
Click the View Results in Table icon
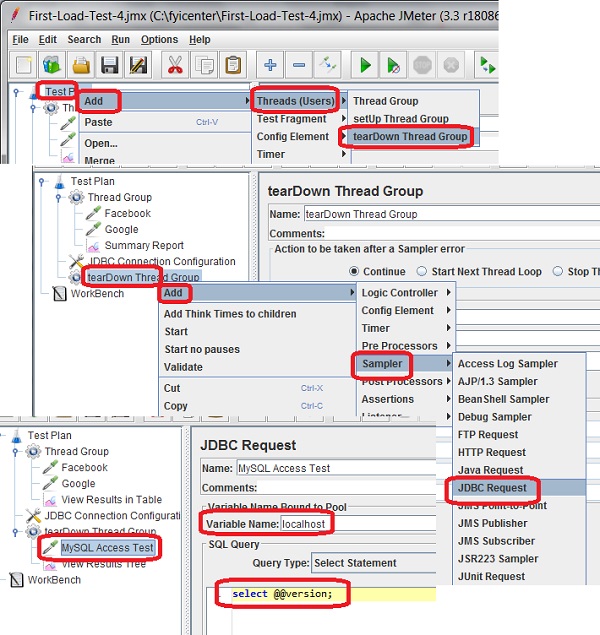[x=51, y=500]
